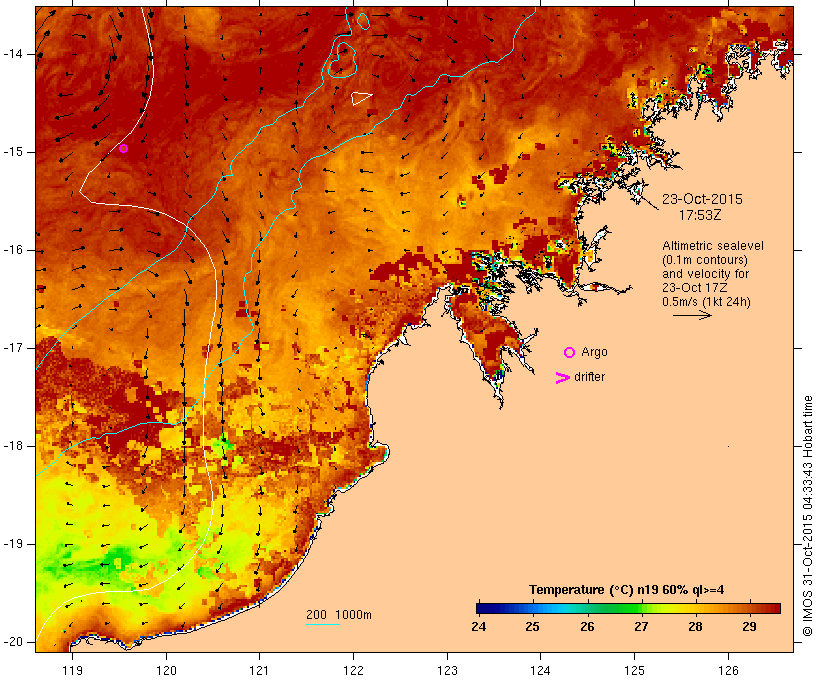Click the longitude axis label '119'
The height and width of the screenshot is (680, 820).
(x=72, y=670)
